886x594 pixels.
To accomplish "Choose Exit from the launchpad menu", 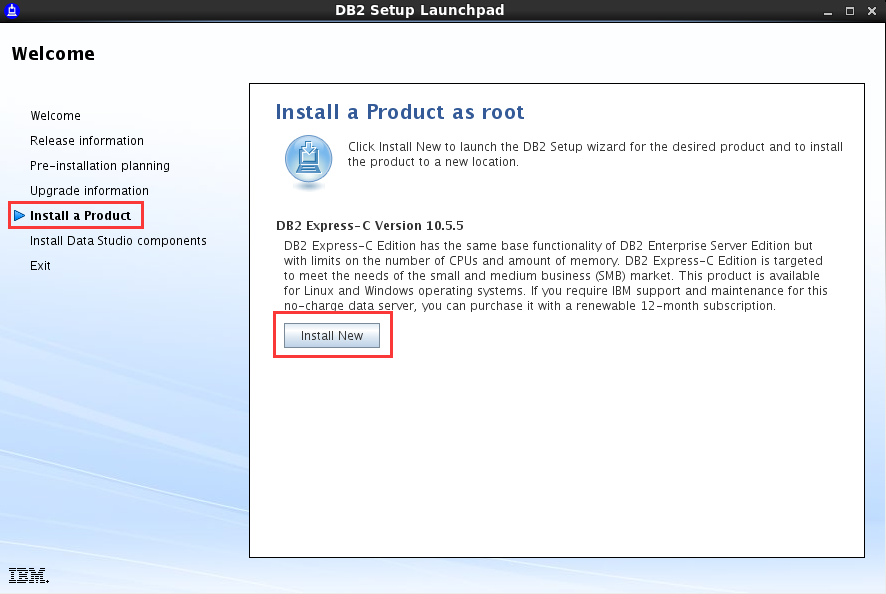I will pyautogui.click(x=40, y=266).
